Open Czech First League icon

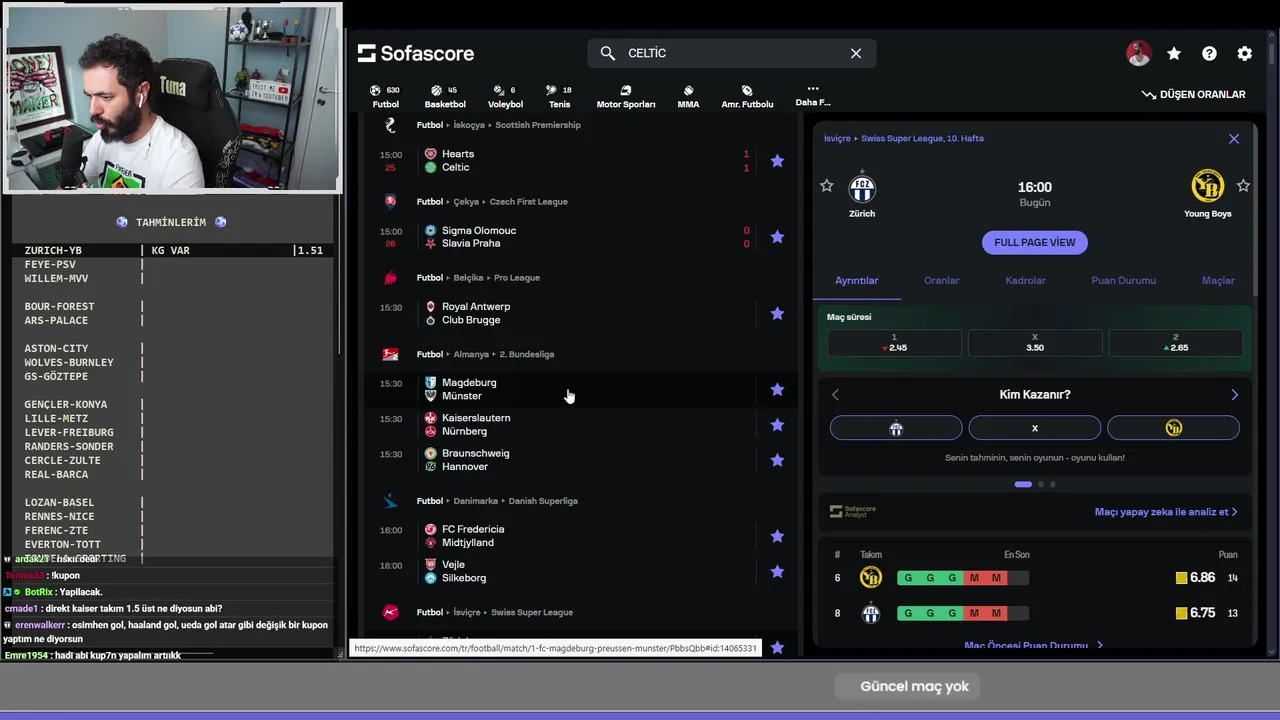click(x=391, y=201)
